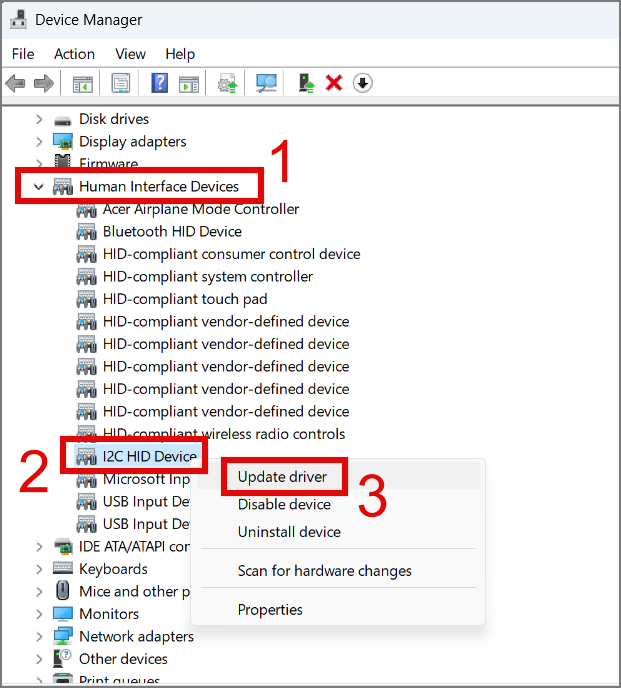Image resolution: width=621 pixels, height=688 pixels.
Task: Click Scan for hardware changes monitor icon
Action: coord(266,83)
